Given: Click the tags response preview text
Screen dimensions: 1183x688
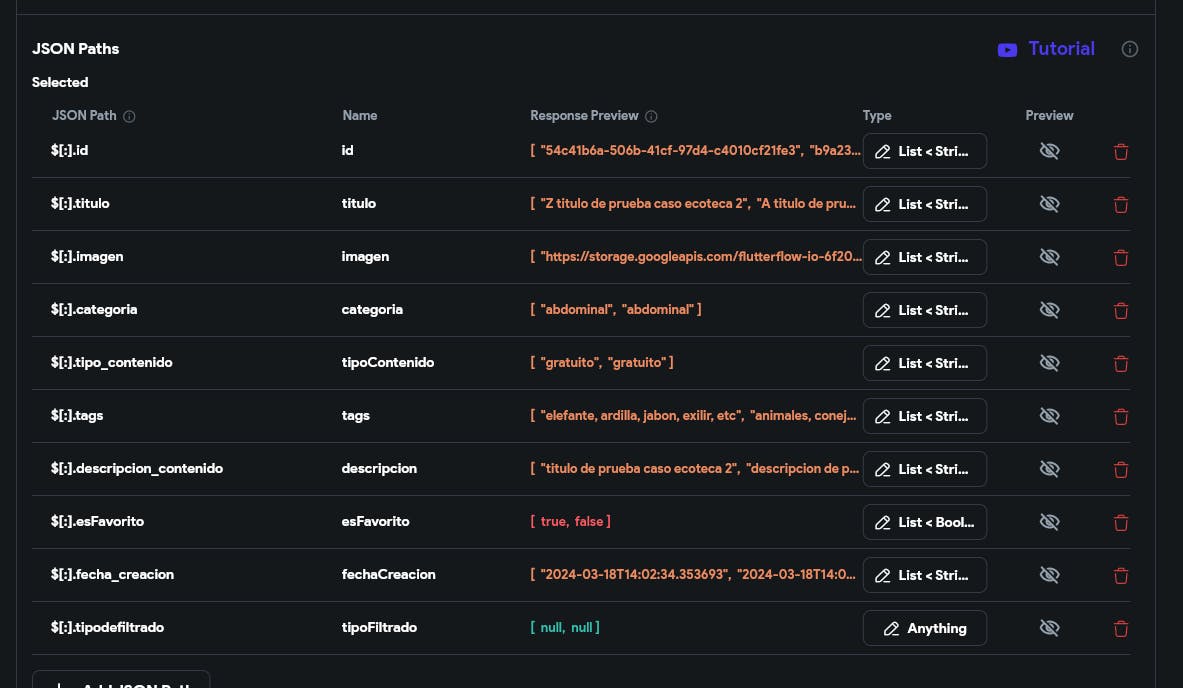Looking at the screenshot, I should tap(694, 416).
